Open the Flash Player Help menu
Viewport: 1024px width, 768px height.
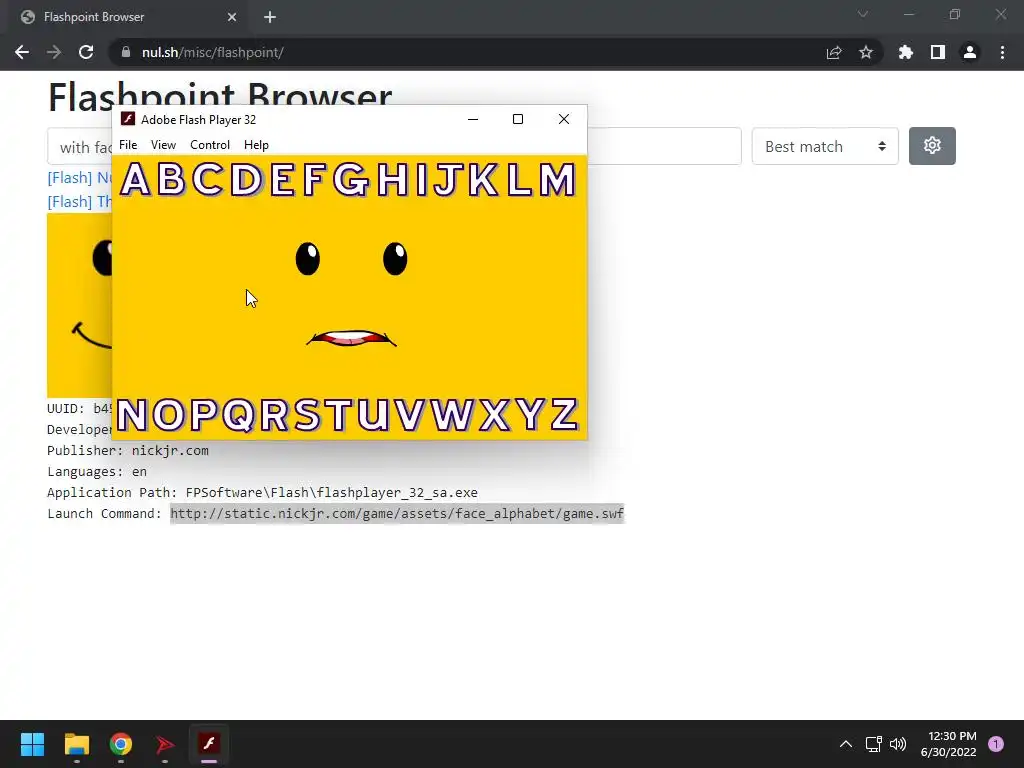(256, 145)
